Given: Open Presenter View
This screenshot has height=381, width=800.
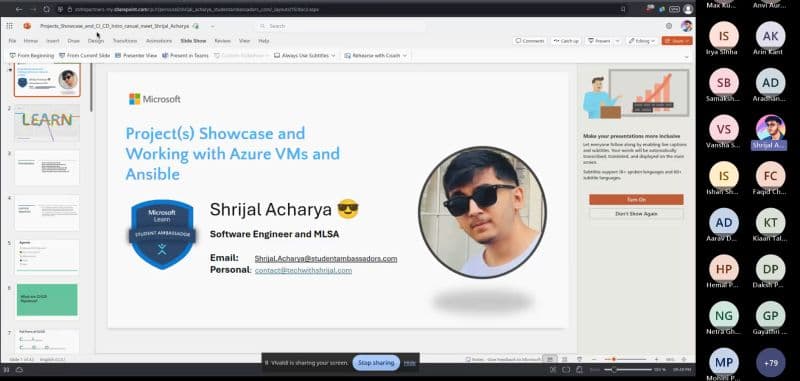Looking at the screenshot, I should [136, 55].
